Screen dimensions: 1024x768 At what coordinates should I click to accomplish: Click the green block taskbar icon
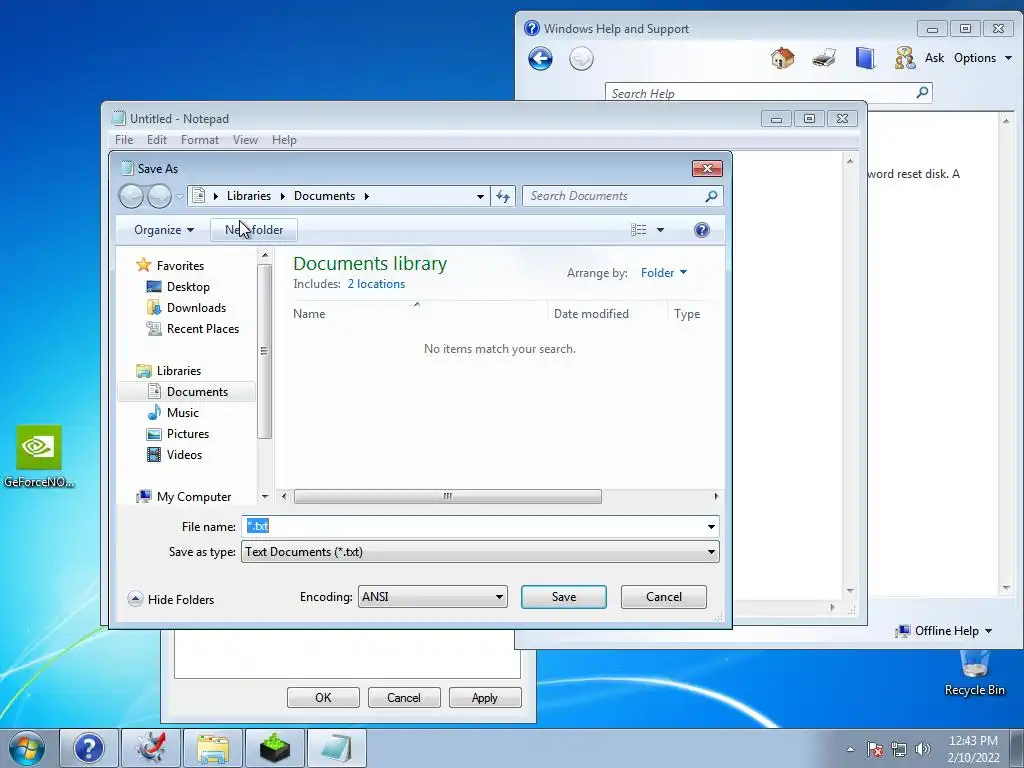click(274, 748)
